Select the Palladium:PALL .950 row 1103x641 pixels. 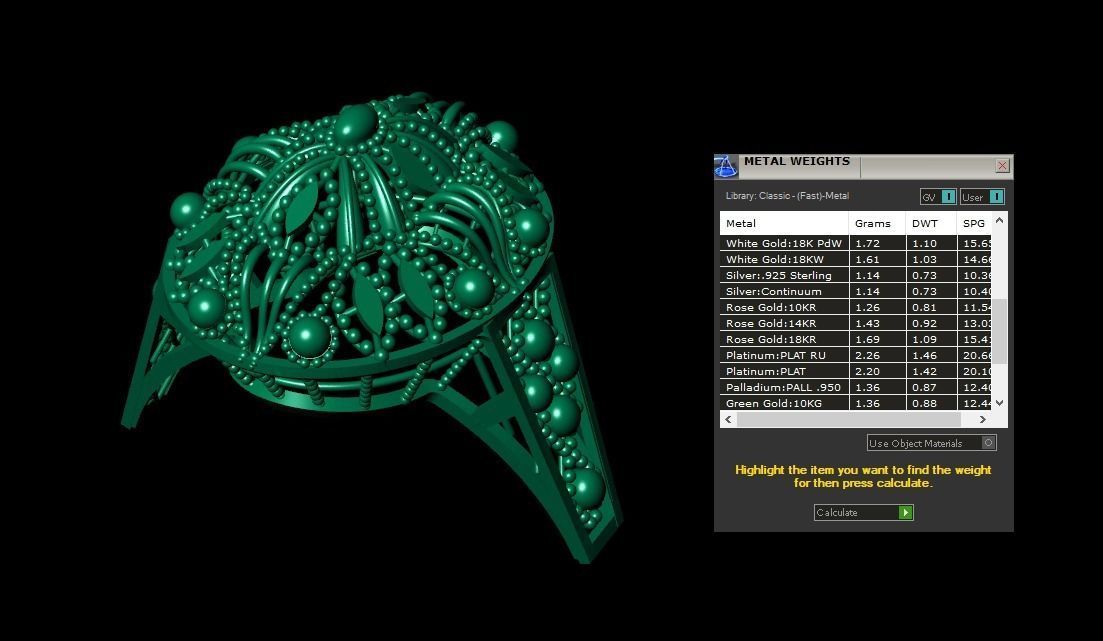click(x=855, y=388)
